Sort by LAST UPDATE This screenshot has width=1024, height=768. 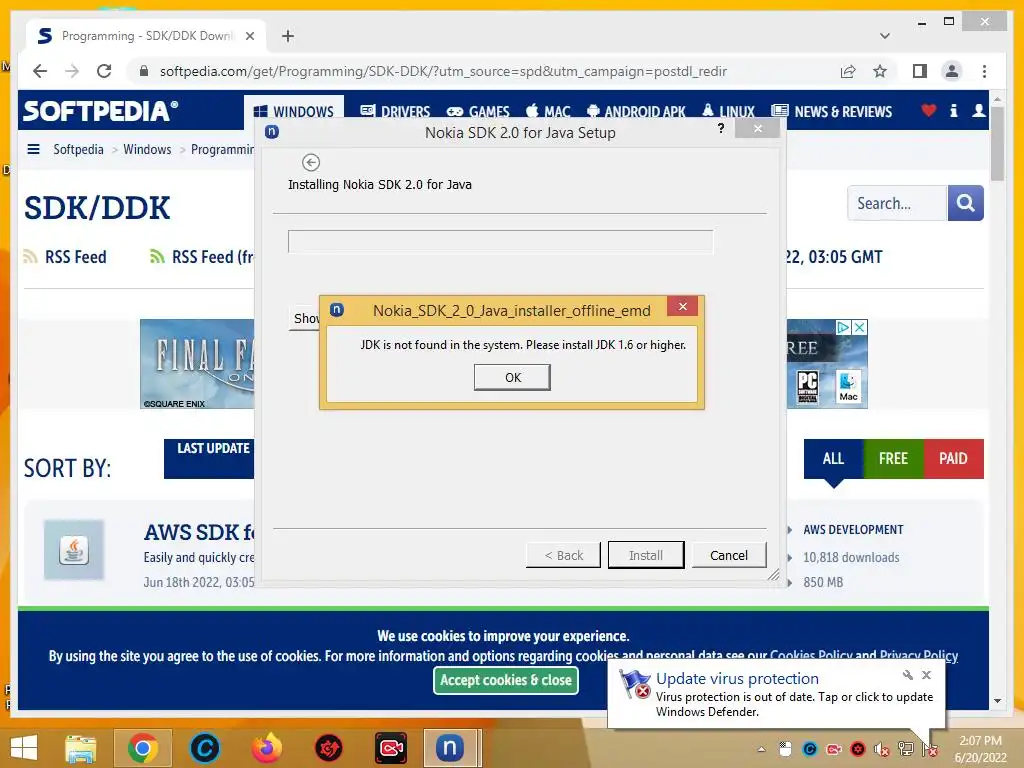(x=209, y=458)
